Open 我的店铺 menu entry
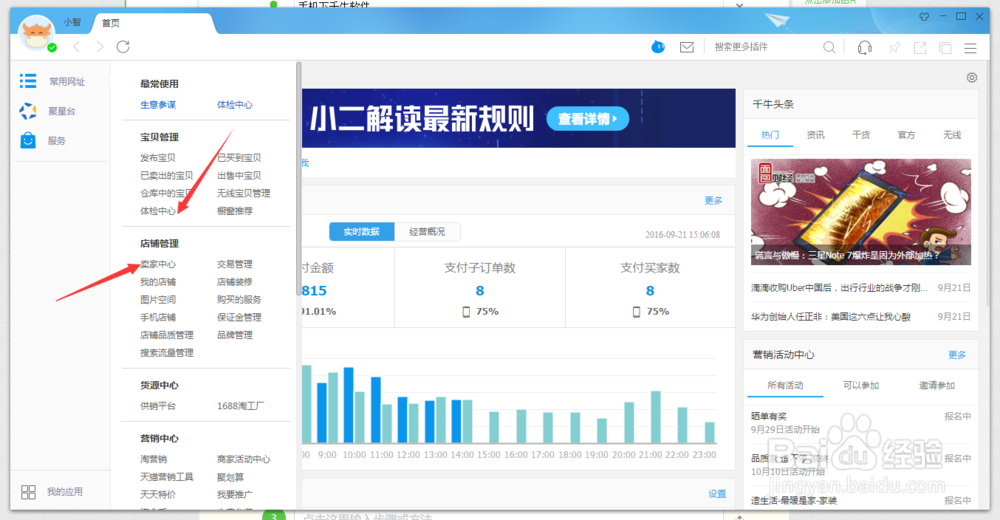Viewport: 1000px width, 520px height. click(158, 282)
